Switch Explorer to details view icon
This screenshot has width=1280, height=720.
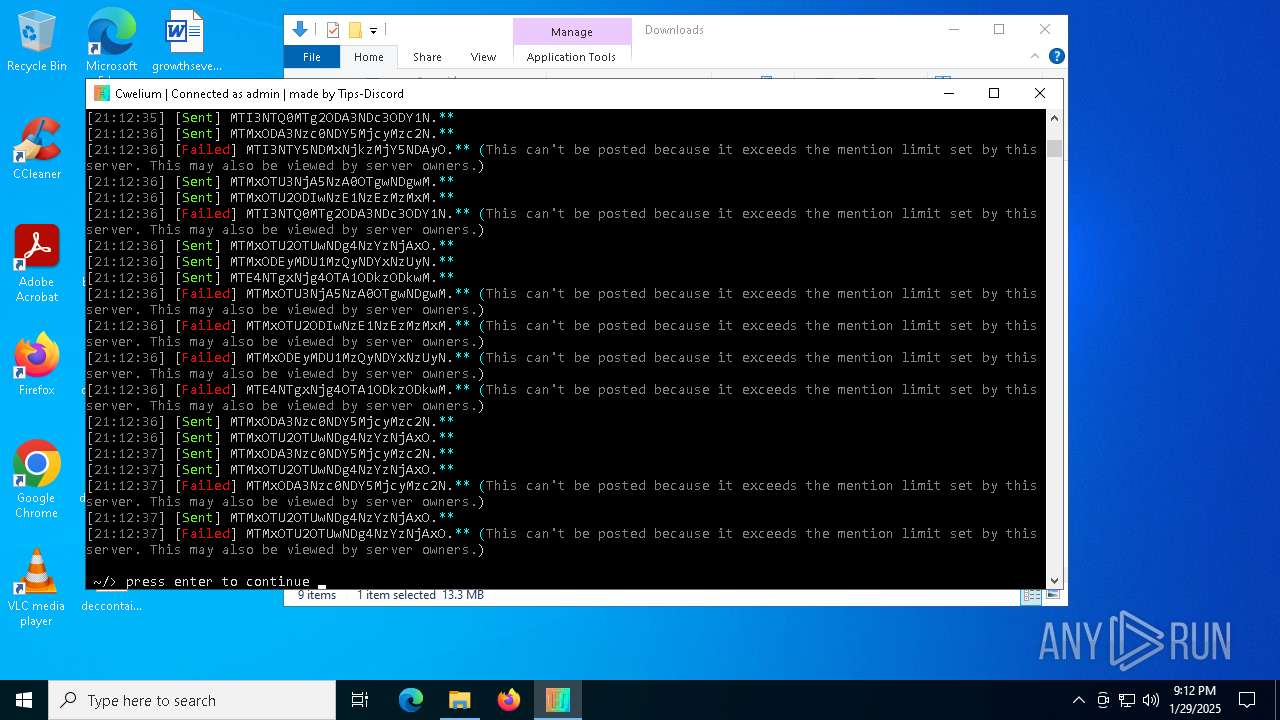click(1030, 596)
